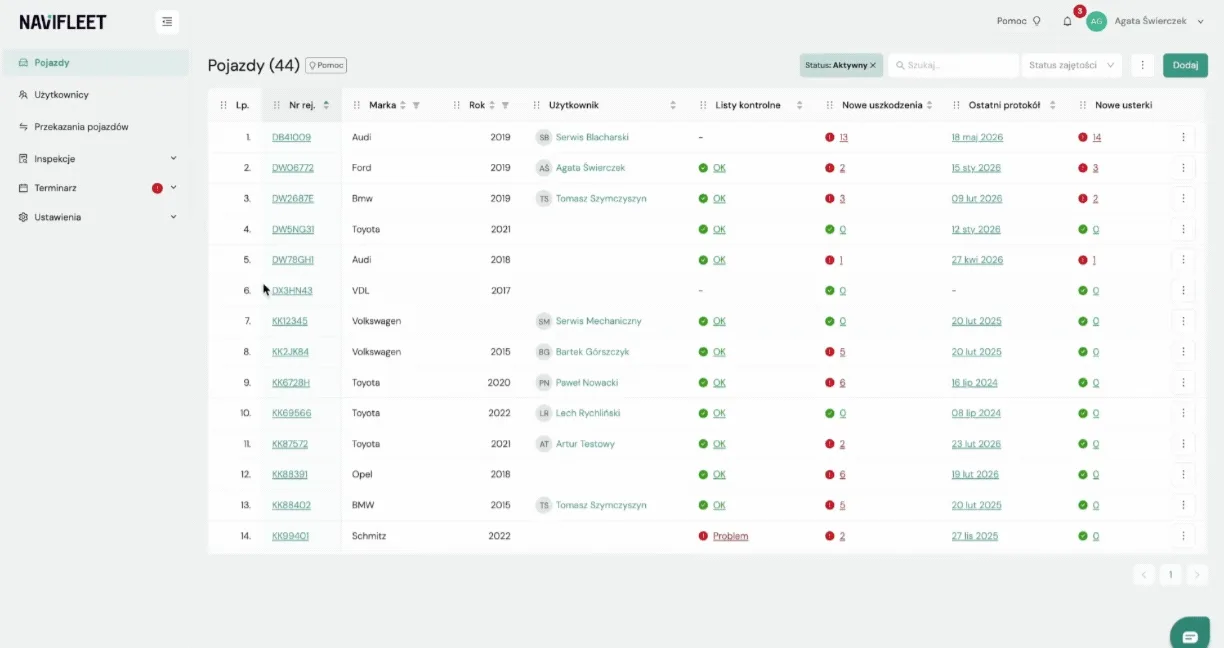Click the AG user avatar icon
The width and height of the screenshot is (1224, 648).
tap(1097, 21)
